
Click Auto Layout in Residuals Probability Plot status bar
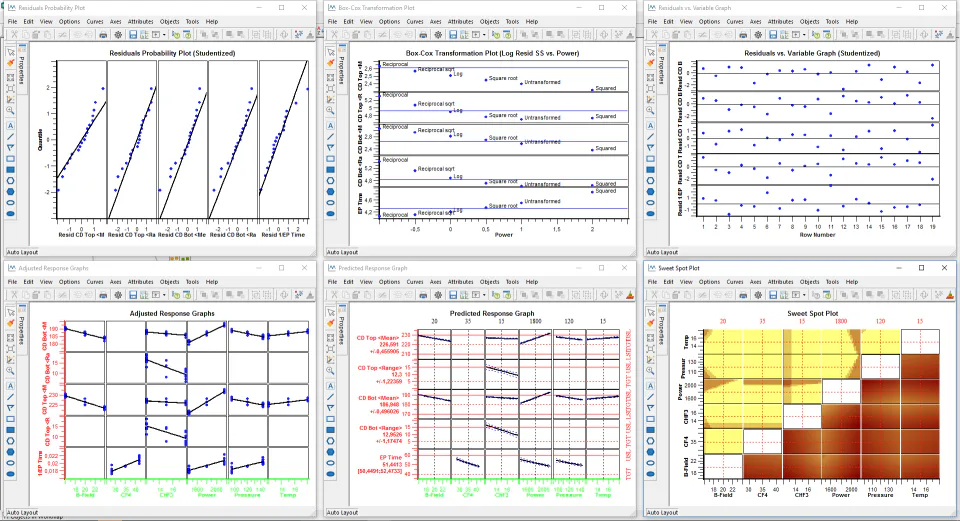pyautogui.click(x=23, y=252)
